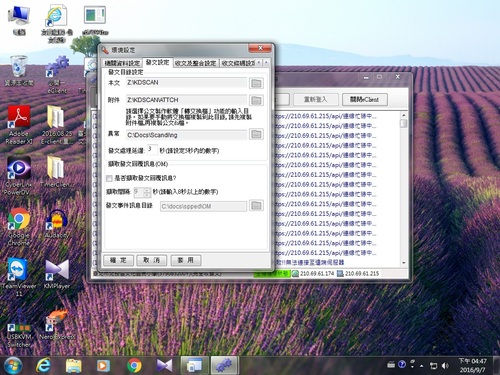
Task: Click scrollbar up arrow in eClient log
Action: click(x=404, y=115)
